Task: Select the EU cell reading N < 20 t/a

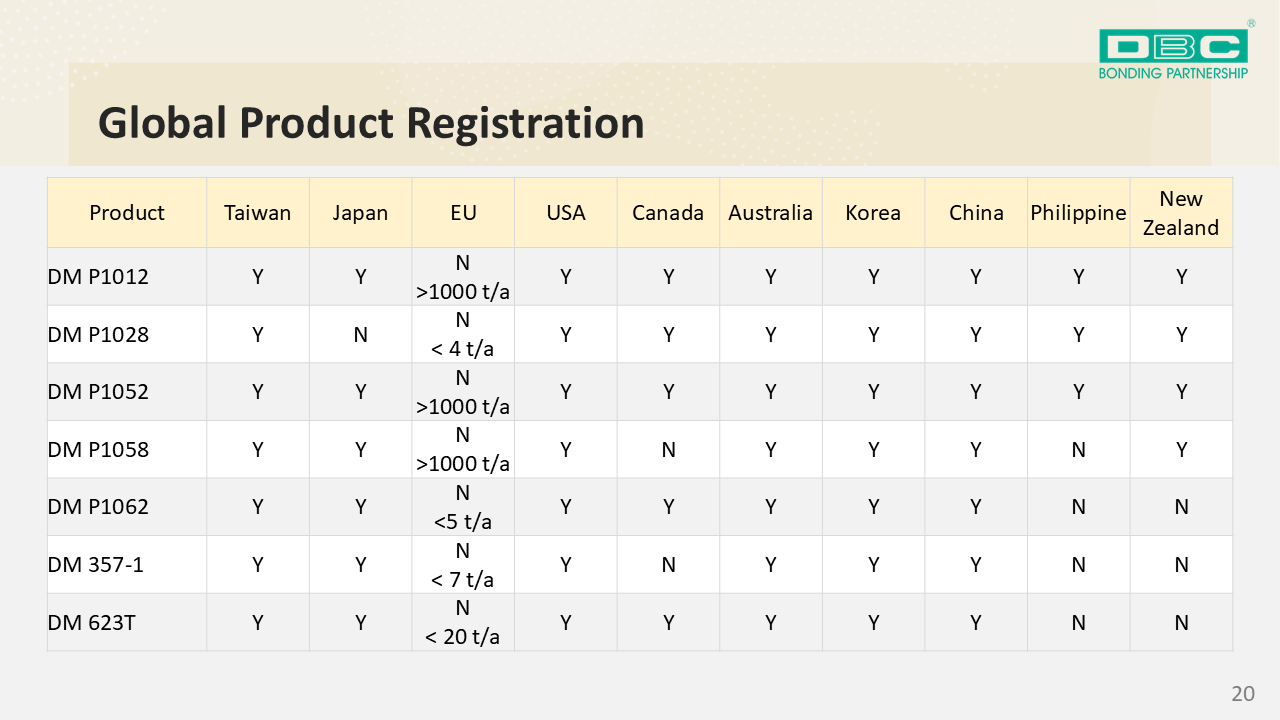Action: [463, 622]
